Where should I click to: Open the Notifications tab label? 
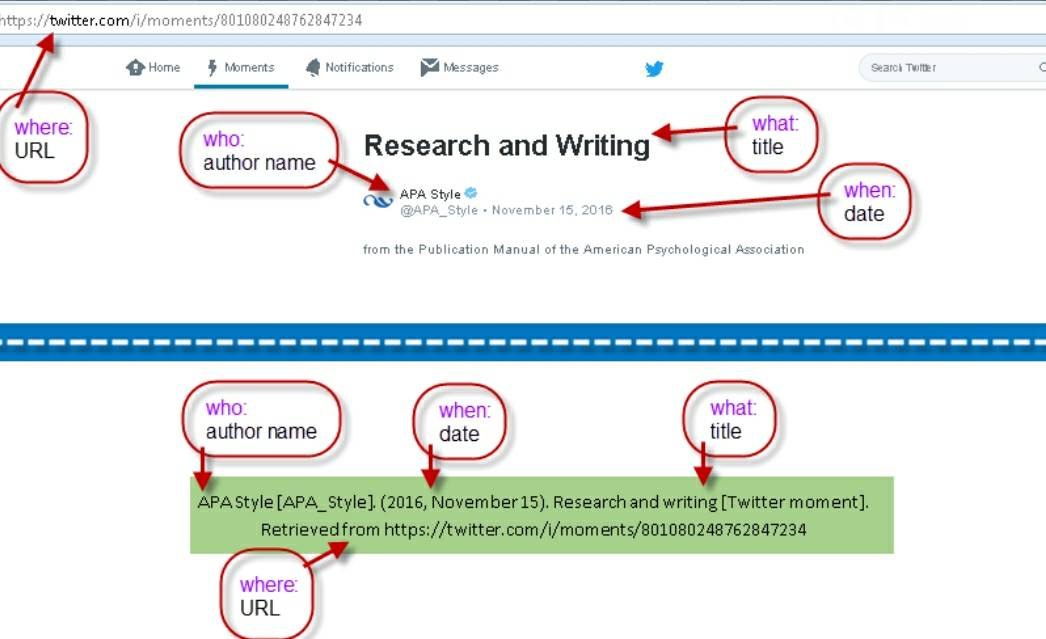click(360, 67)
